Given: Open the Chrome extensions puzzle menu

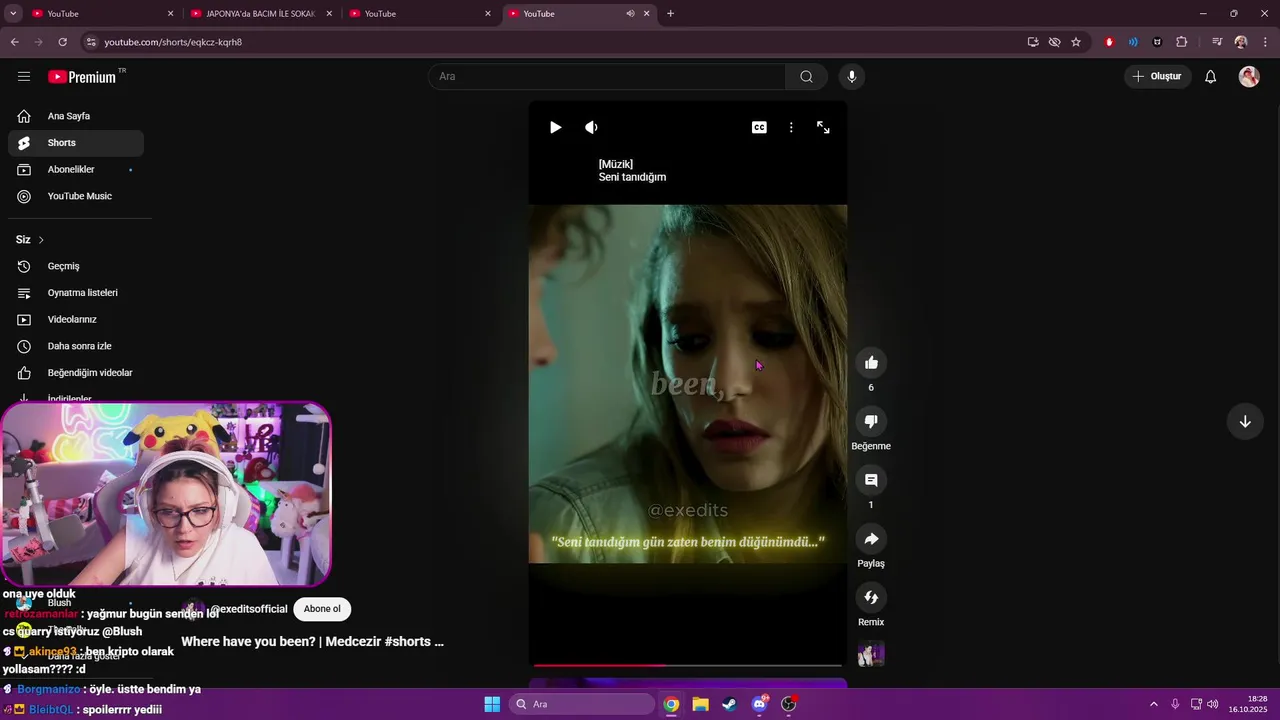Looking at the screenshot, I should 1181,42.
